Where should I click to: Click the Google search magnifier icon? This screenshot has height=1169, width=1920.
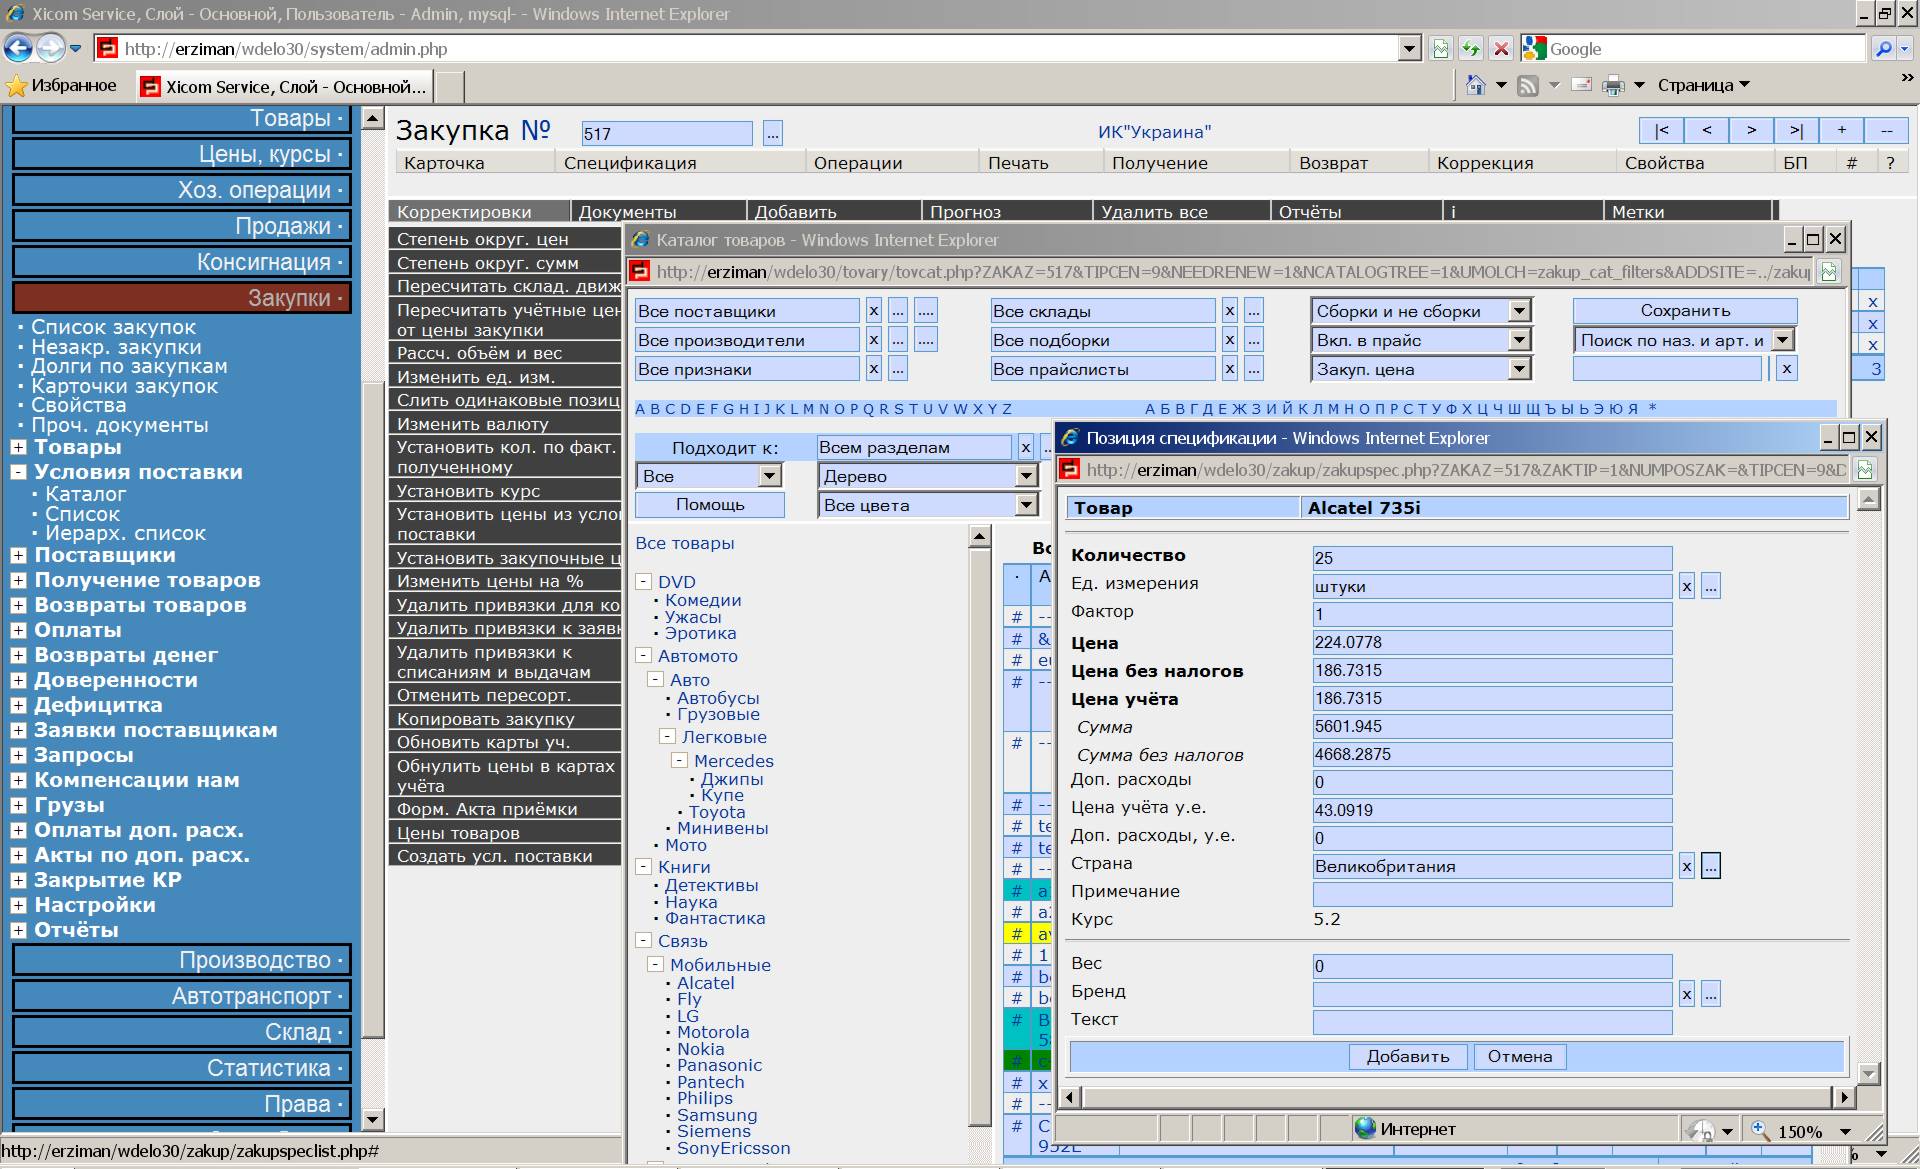tap(1884, 48)
